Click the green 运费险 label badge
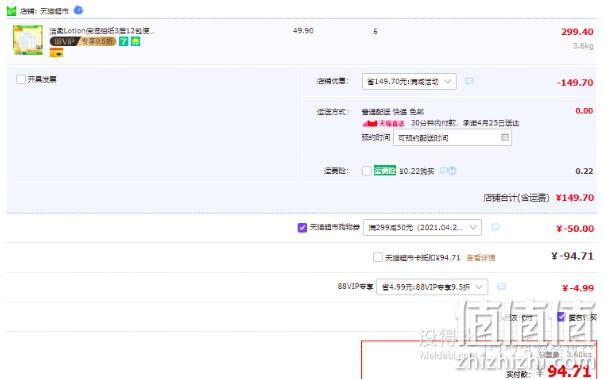Screen dimensions: 605x379 pyautogui.click(x=385, y=170)
